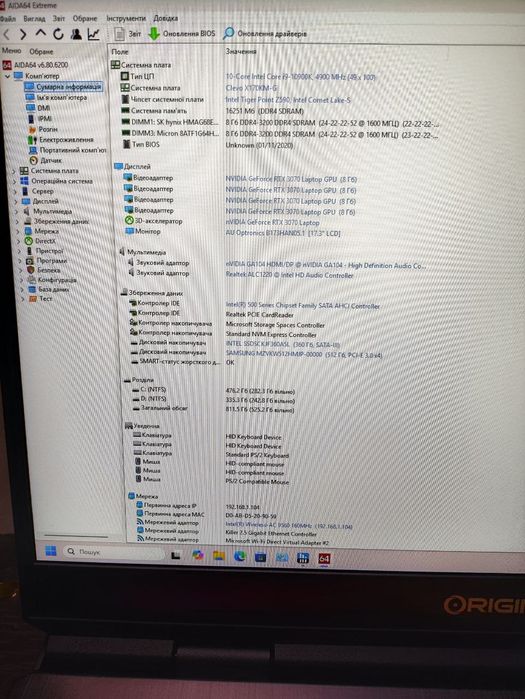Image resolution: width=525 pixels, height=699 pixels.
Task: Open the Звіт menu
Action: coord(59,18)
